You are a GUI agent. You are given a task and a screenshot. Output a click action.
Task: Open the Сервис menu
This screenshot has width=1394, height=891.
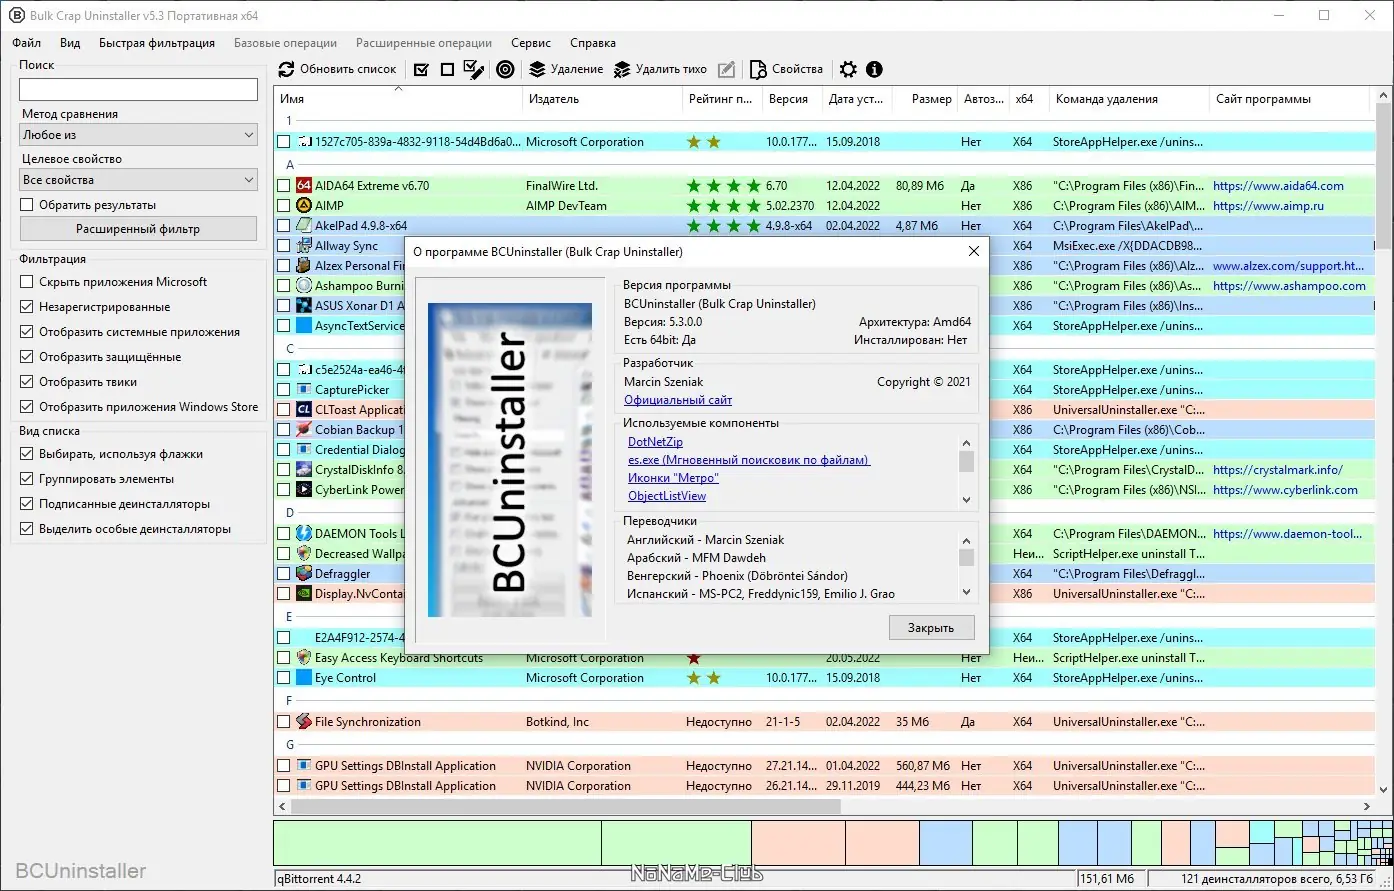tap(531, 43)
